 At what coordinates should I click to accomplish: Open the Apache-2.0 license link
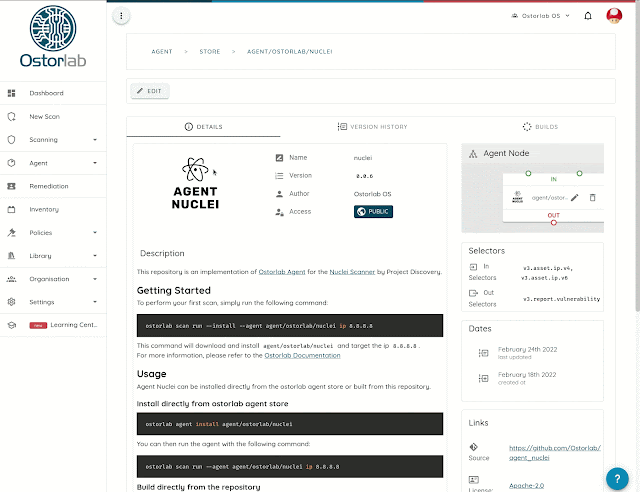pyautogui.click(x=526, y=485)
